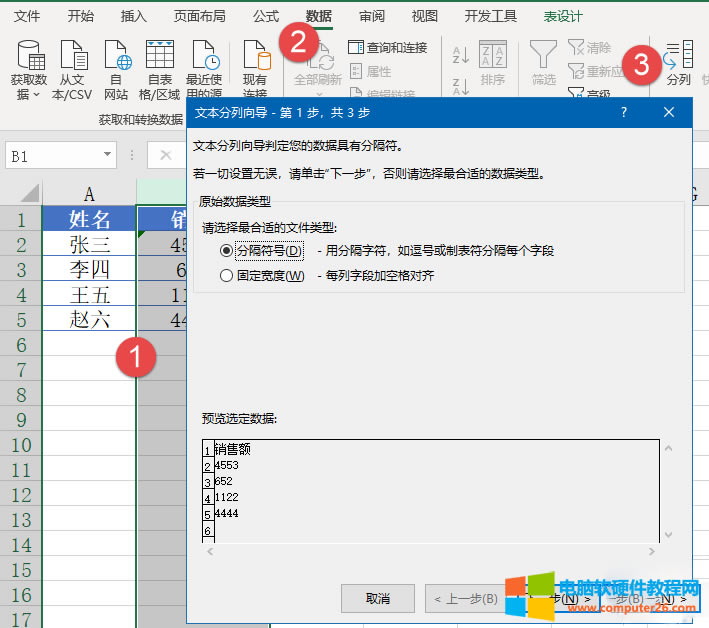Select the 固定宽度 radio option

pos(227,276)
